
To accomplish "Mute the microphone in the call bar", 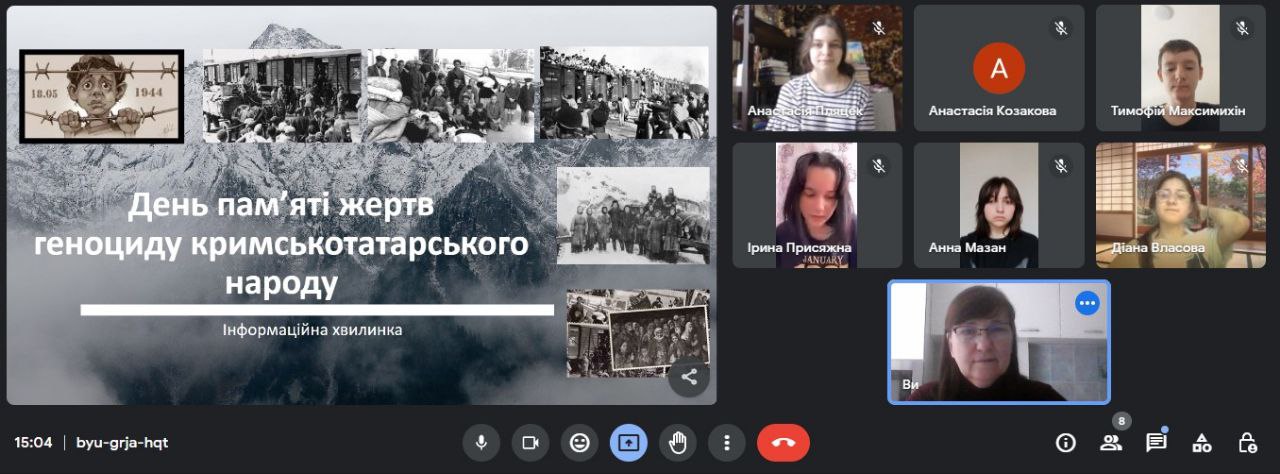I will coord(481,442).
